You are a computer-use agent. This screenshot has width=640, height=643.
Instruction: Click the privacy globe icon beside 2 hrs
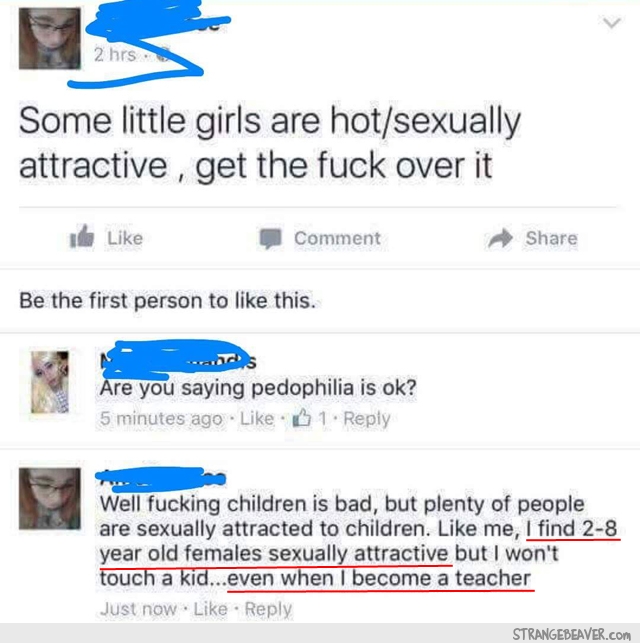(x=164, y=55)
